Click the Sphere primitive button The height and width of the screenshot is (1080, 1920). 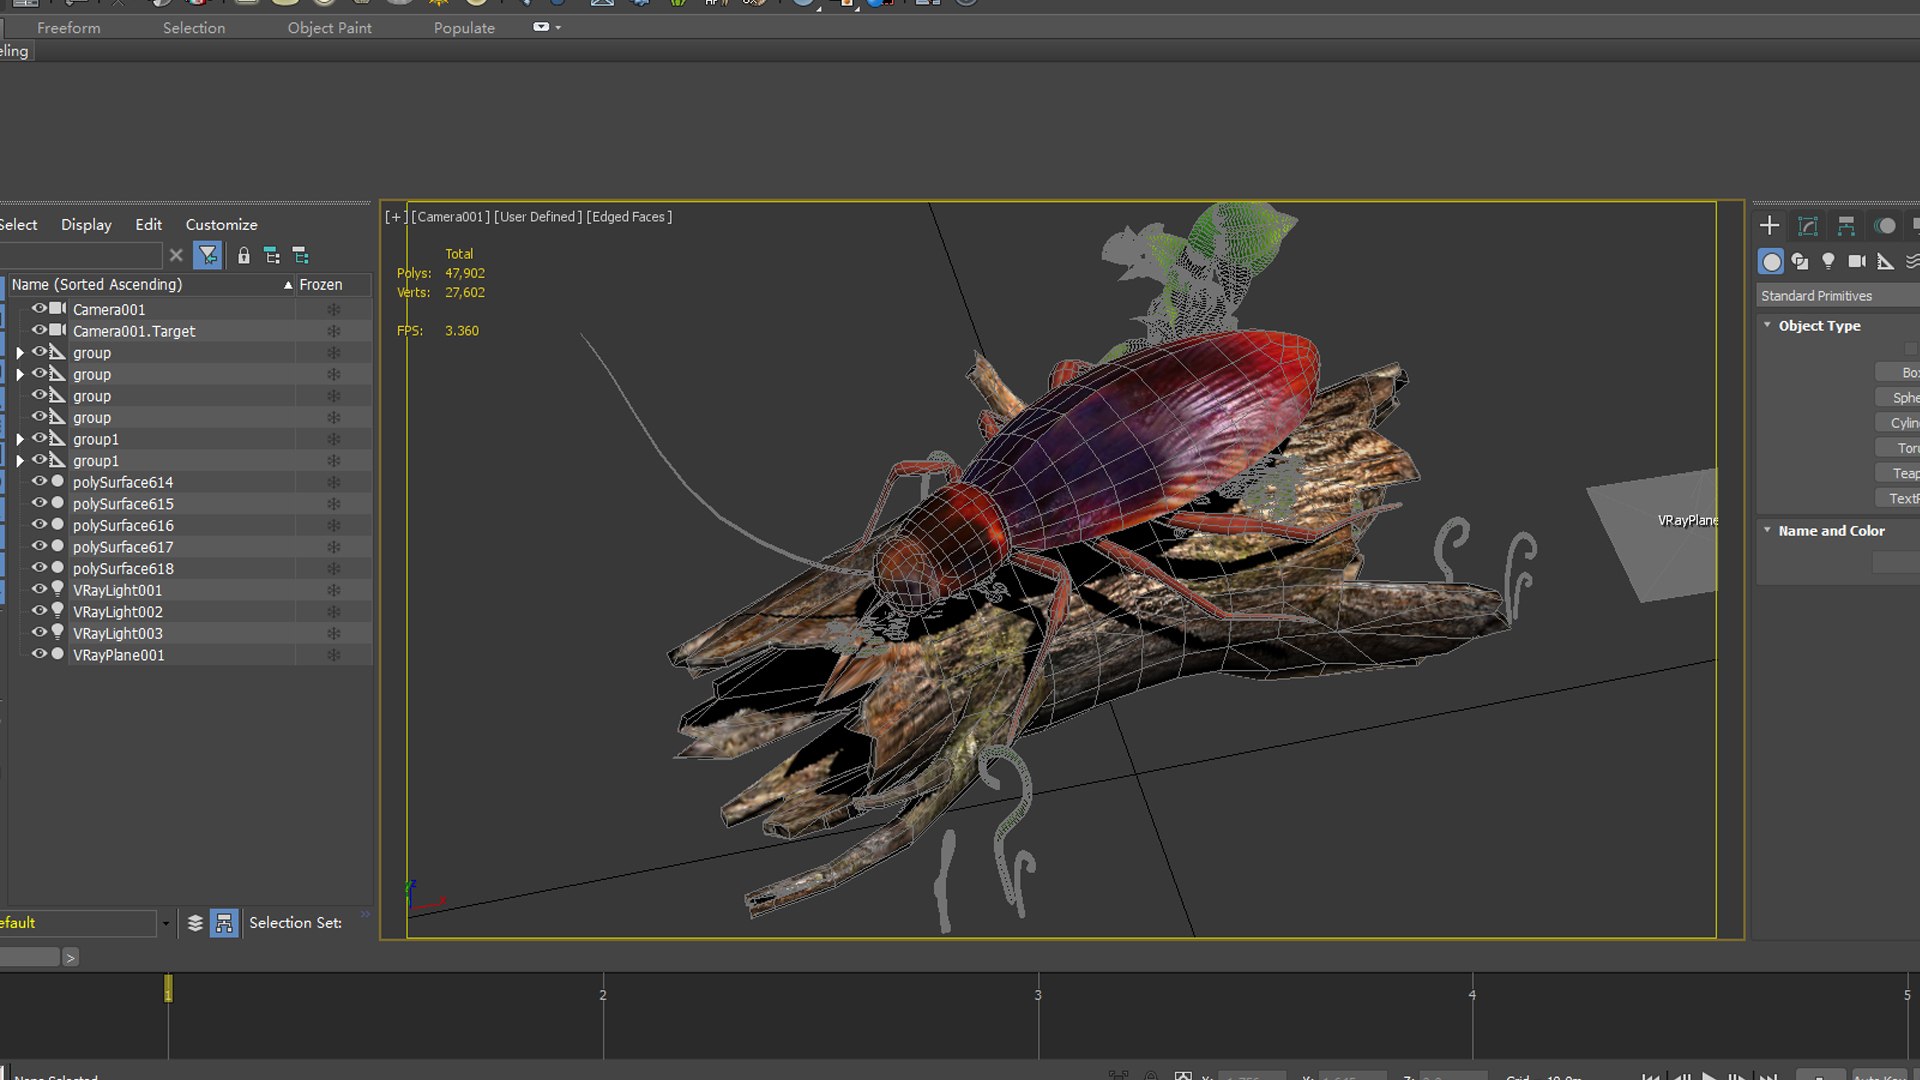click(1898, 398)
